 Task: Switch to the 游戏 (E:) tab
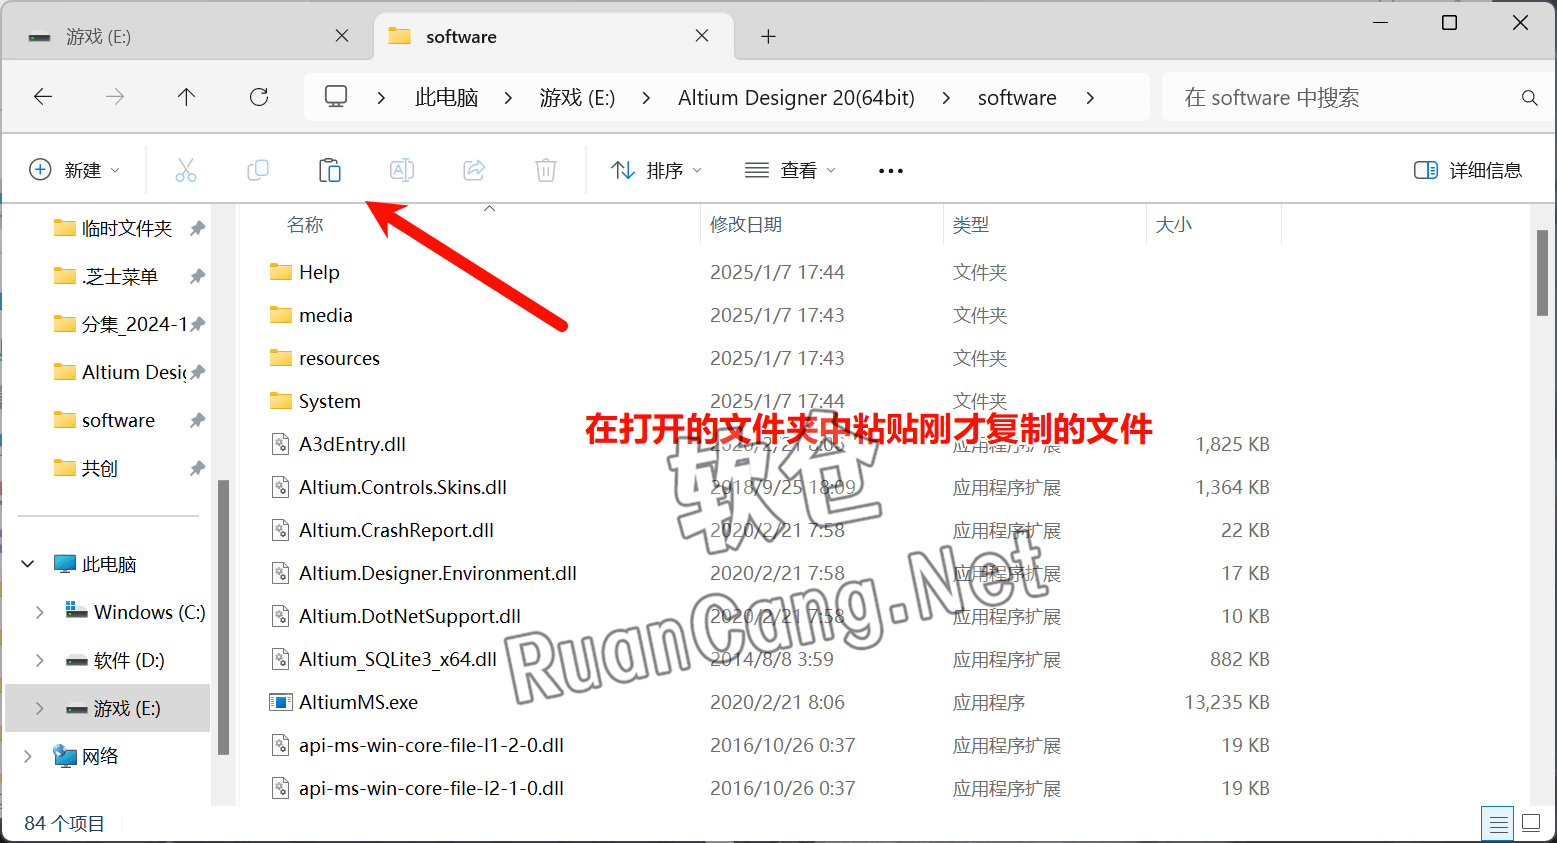coord(188,37)
